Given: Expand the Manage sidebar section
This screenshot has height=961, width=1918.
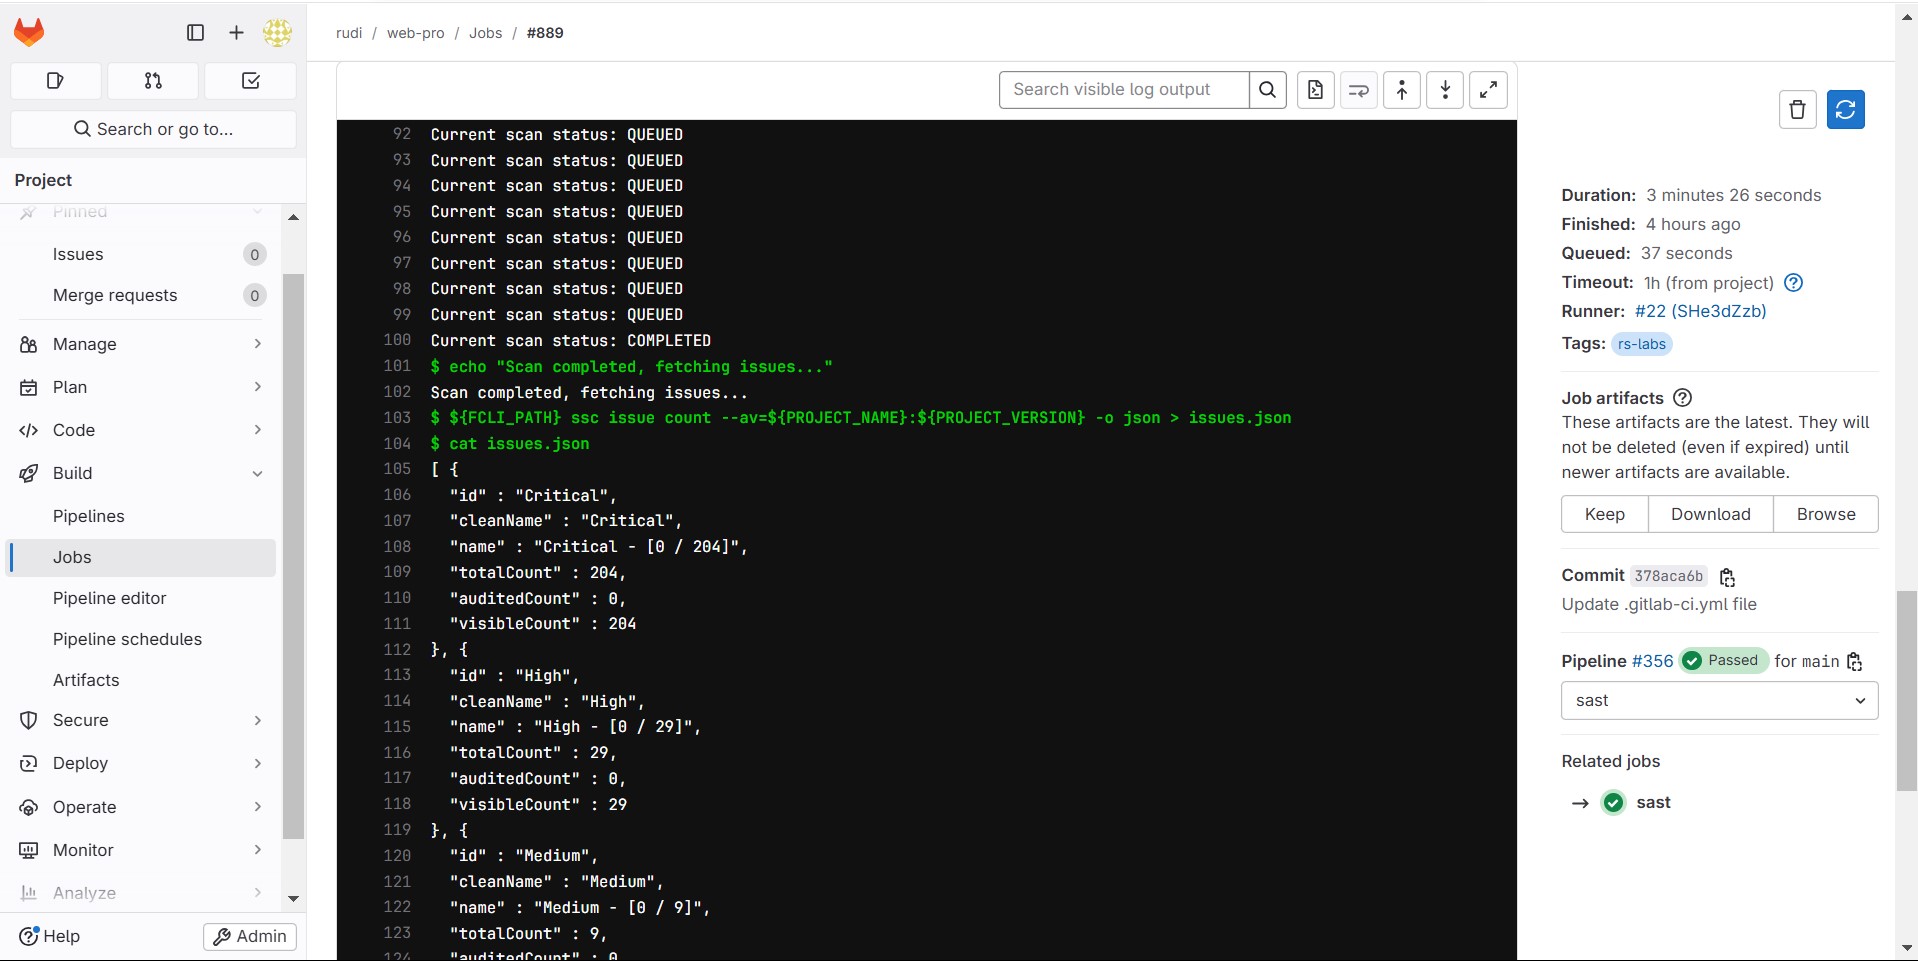Looking at the screenshot, I should click(x=140, y=344).
